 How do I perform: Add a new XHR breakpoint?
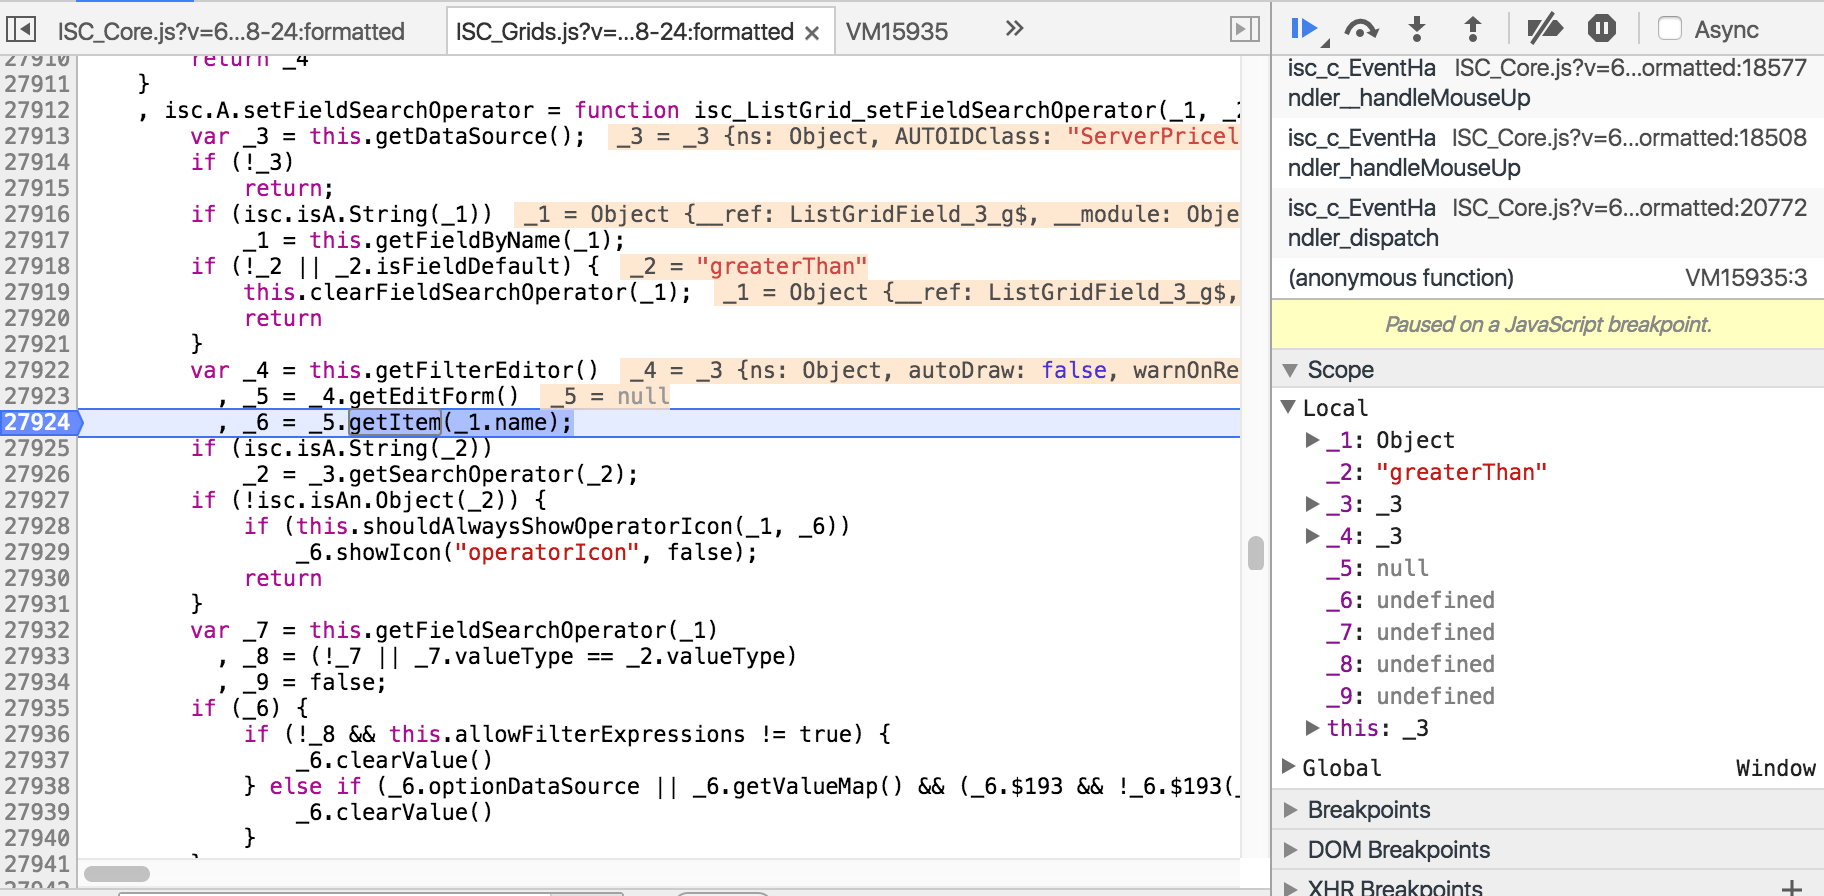[x=1791, y=887]
